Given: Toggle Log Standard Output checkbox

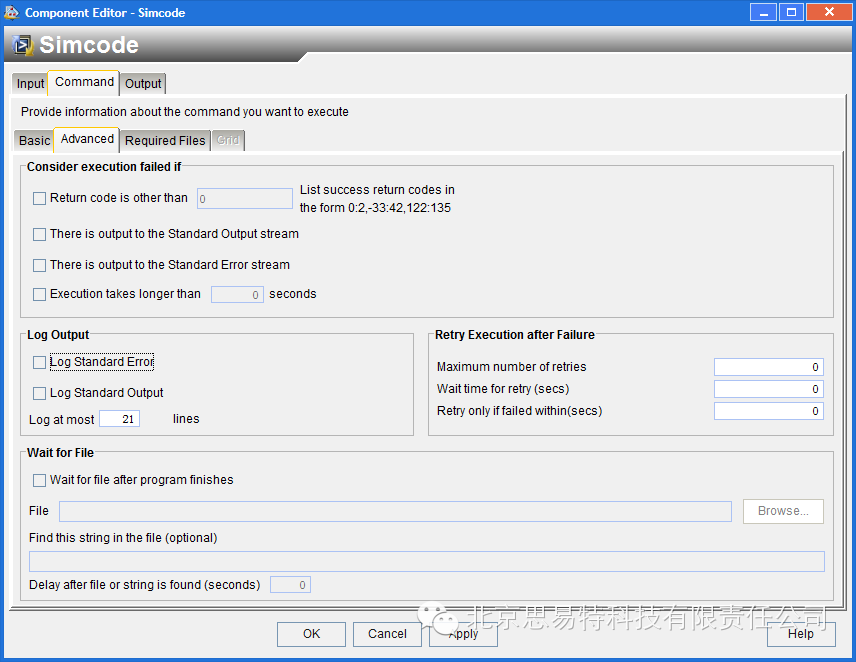Looking at the screenshot, I should pyautogui.click(x=39, y=393).
